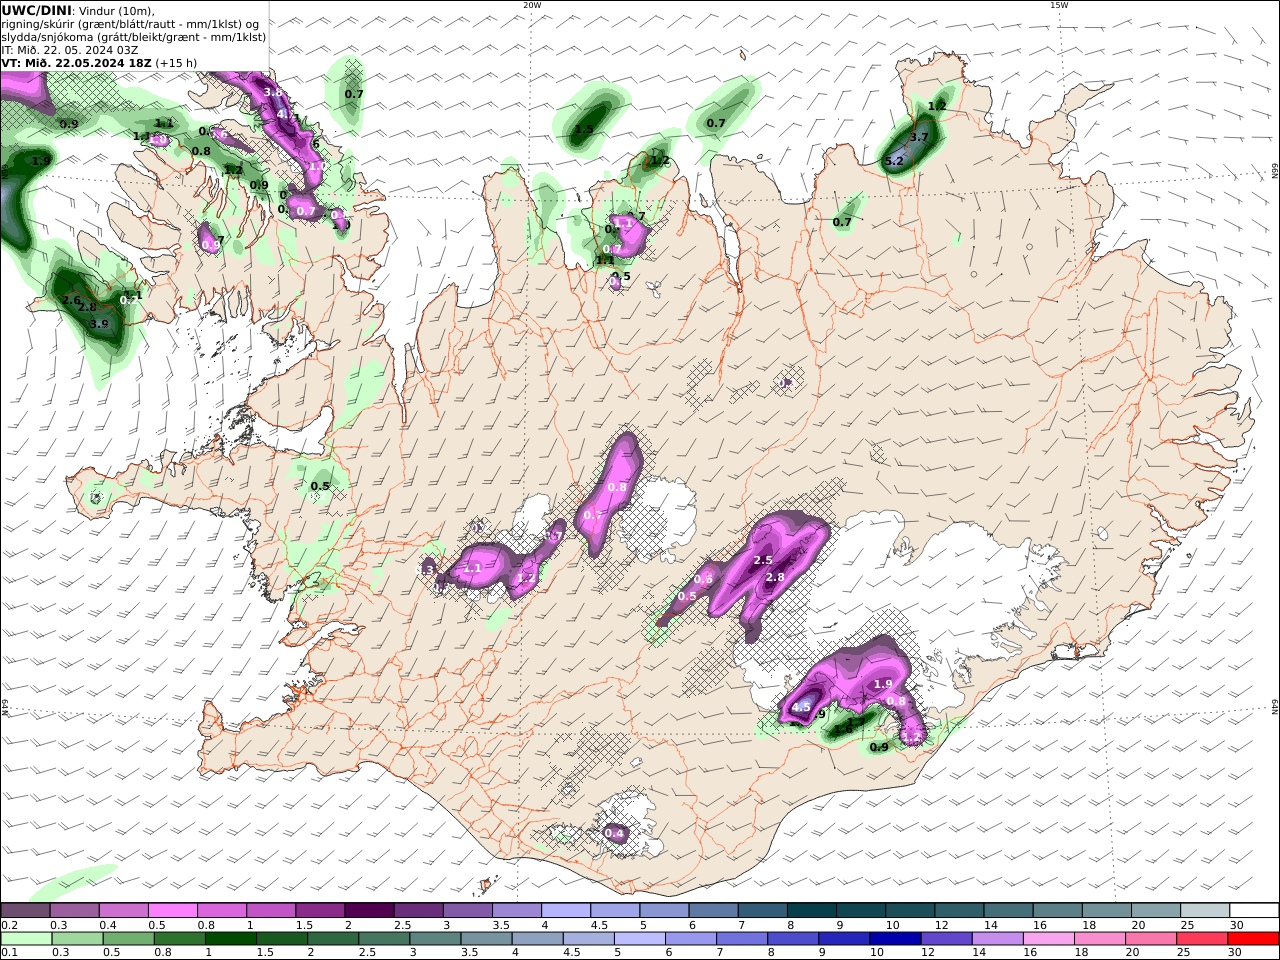Click the 0.1 label under the rain scale
The image size is (1280, 960).
tap(8, 953)
